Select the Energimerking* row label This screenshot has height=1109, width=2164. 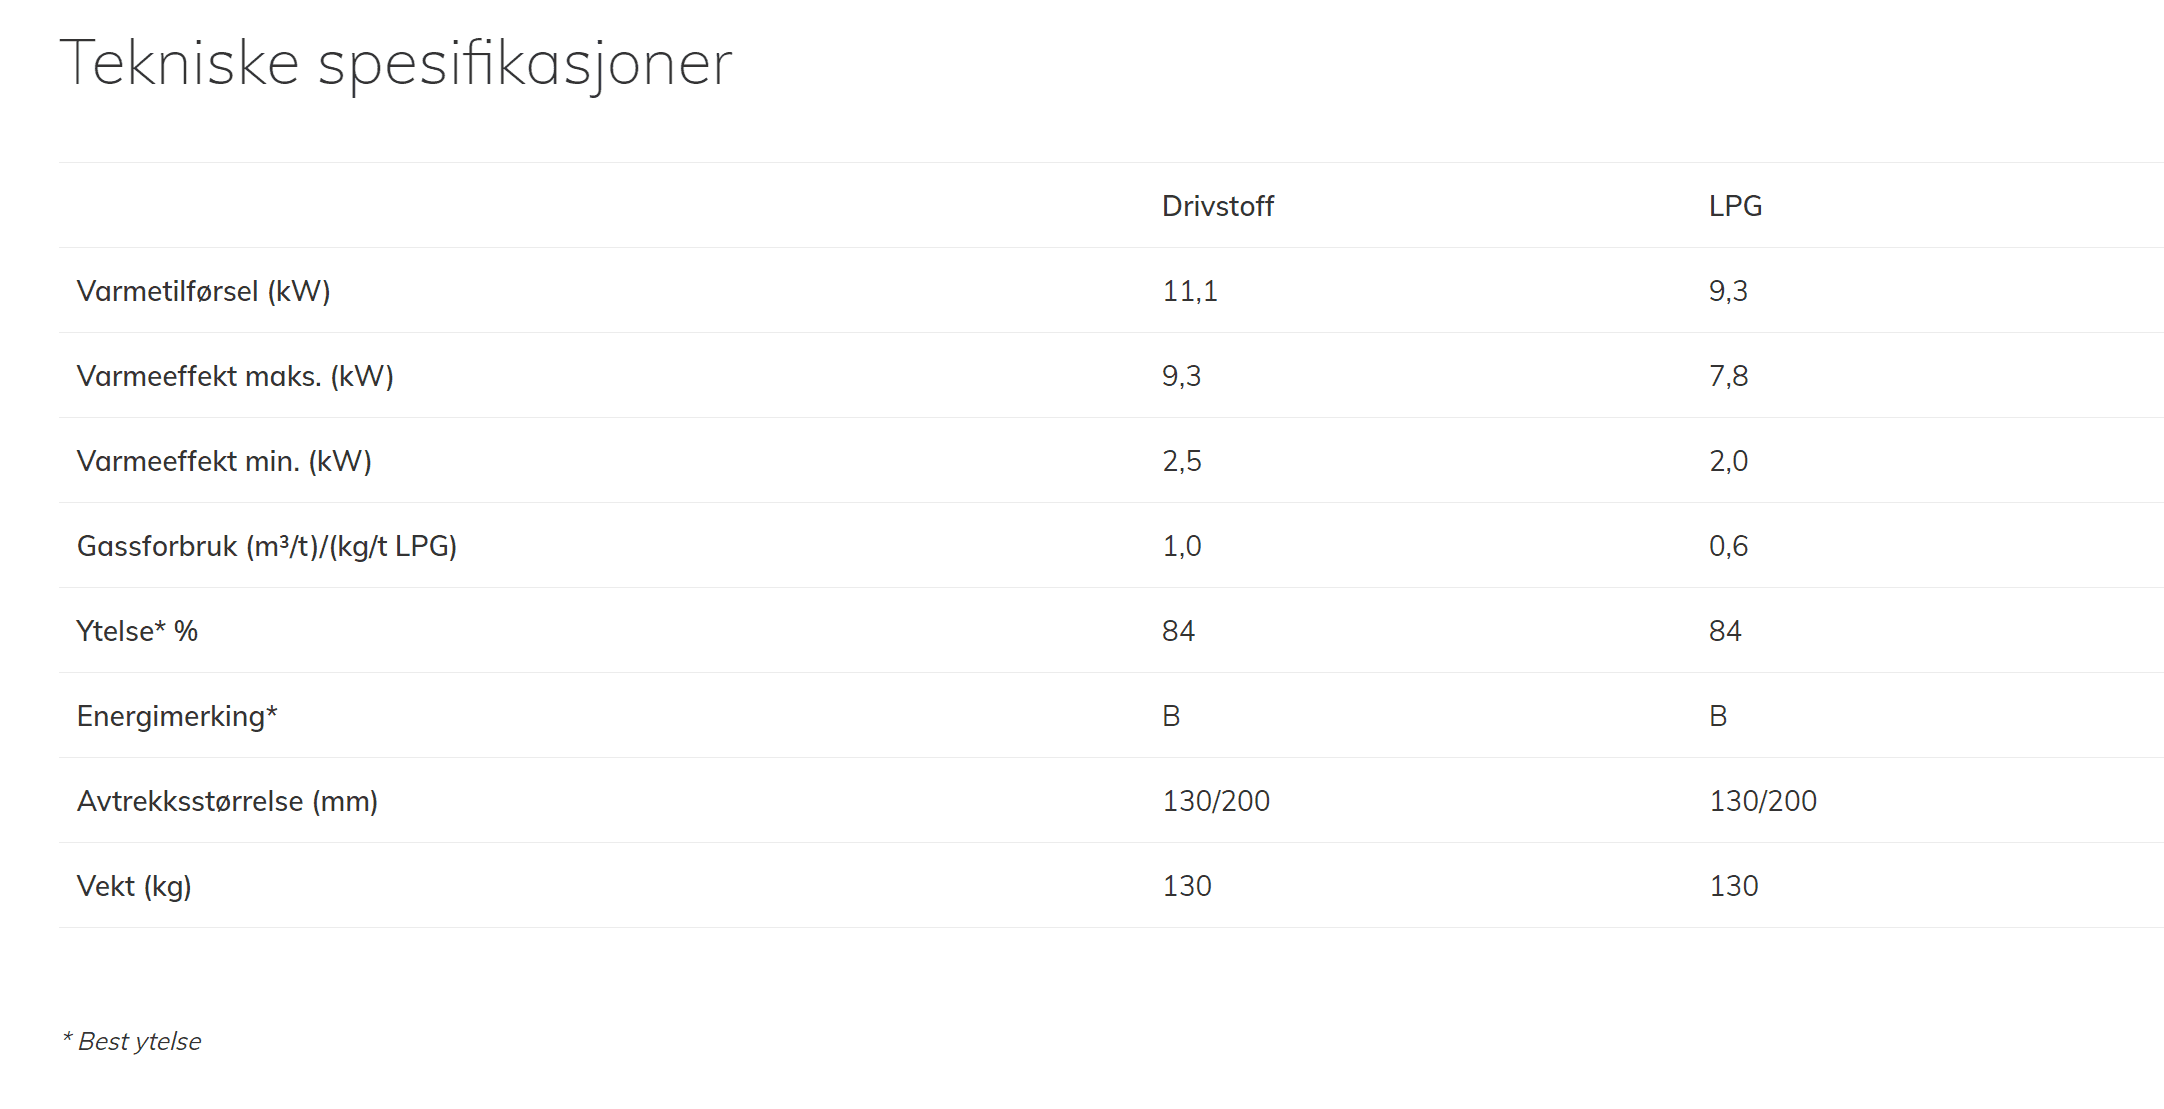177,716
